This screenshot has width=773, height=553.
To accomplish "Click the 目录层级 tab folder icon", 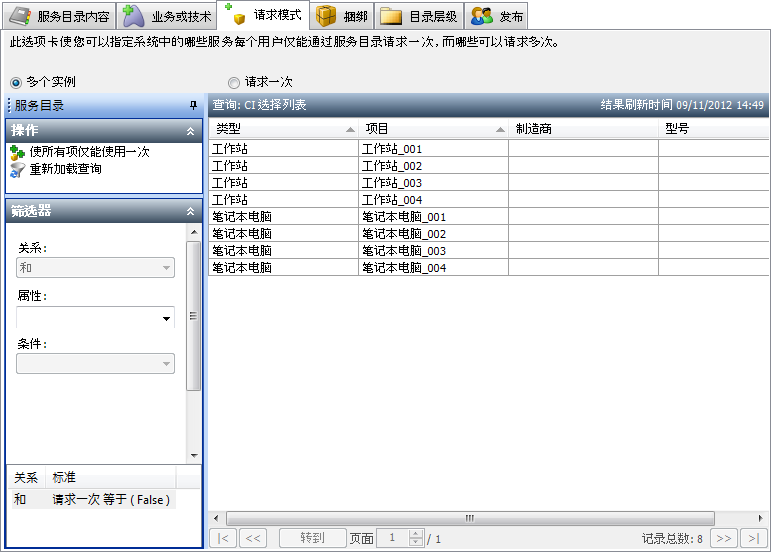I will (391, 16).
